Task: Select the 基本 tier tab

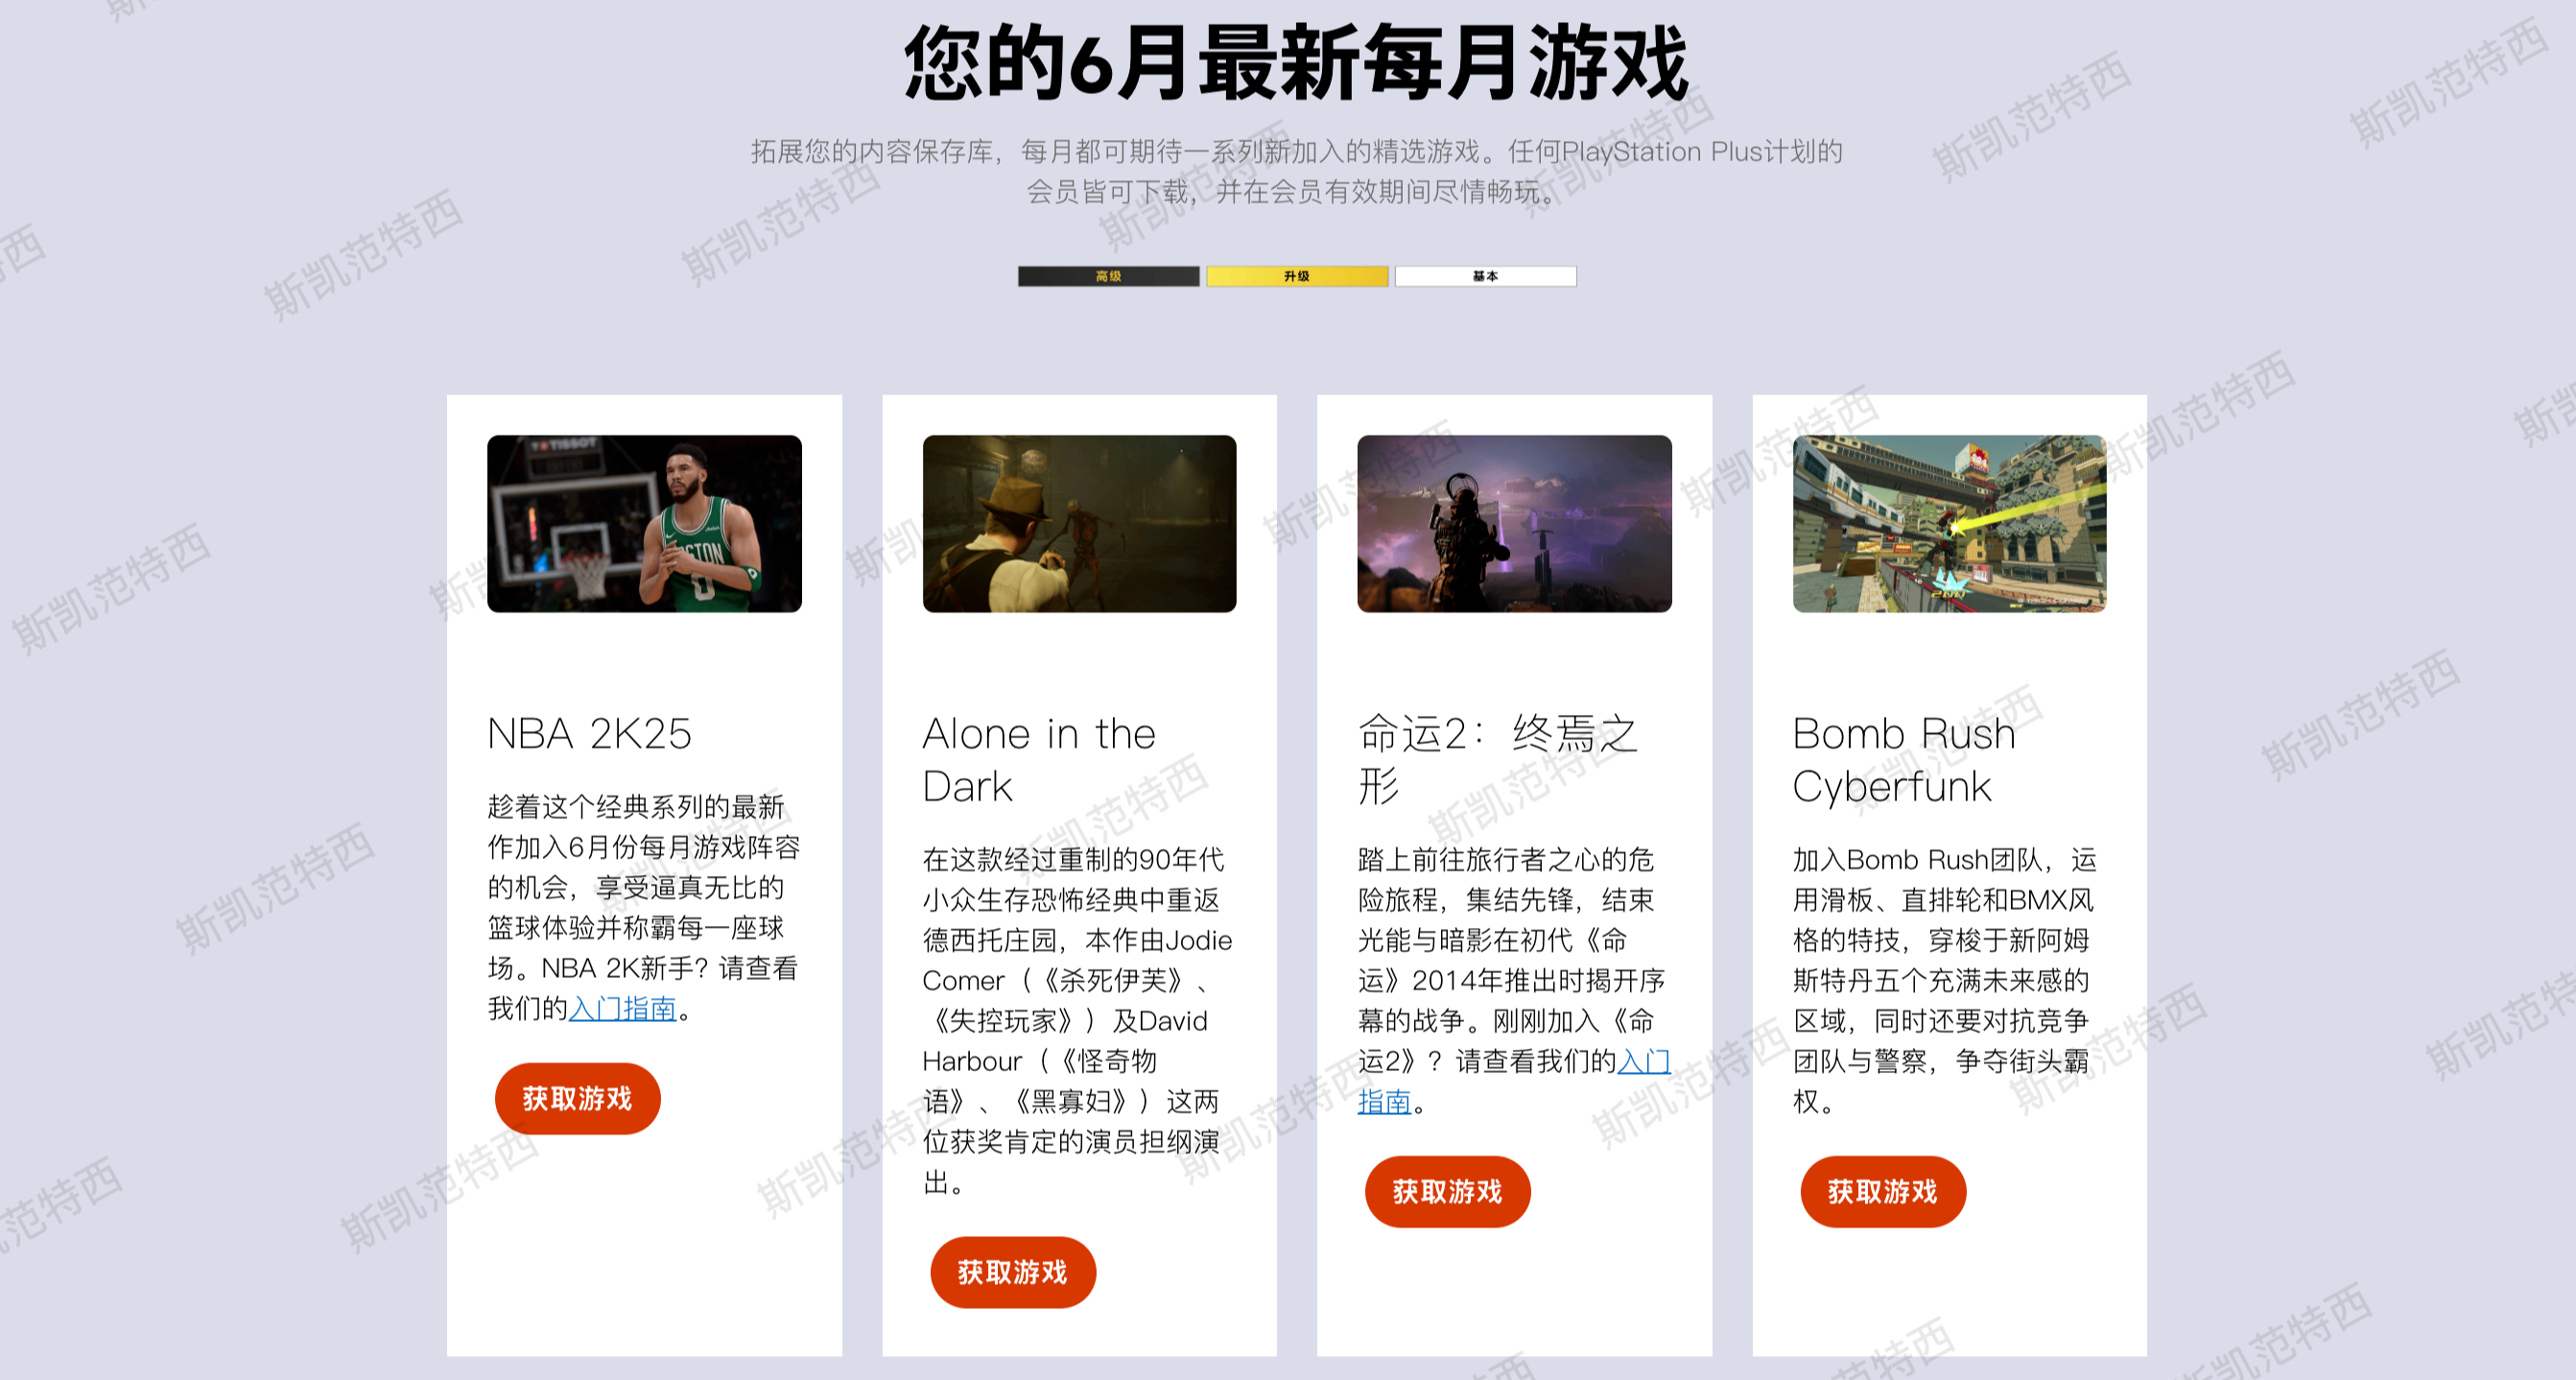Action: [1485, 276]
